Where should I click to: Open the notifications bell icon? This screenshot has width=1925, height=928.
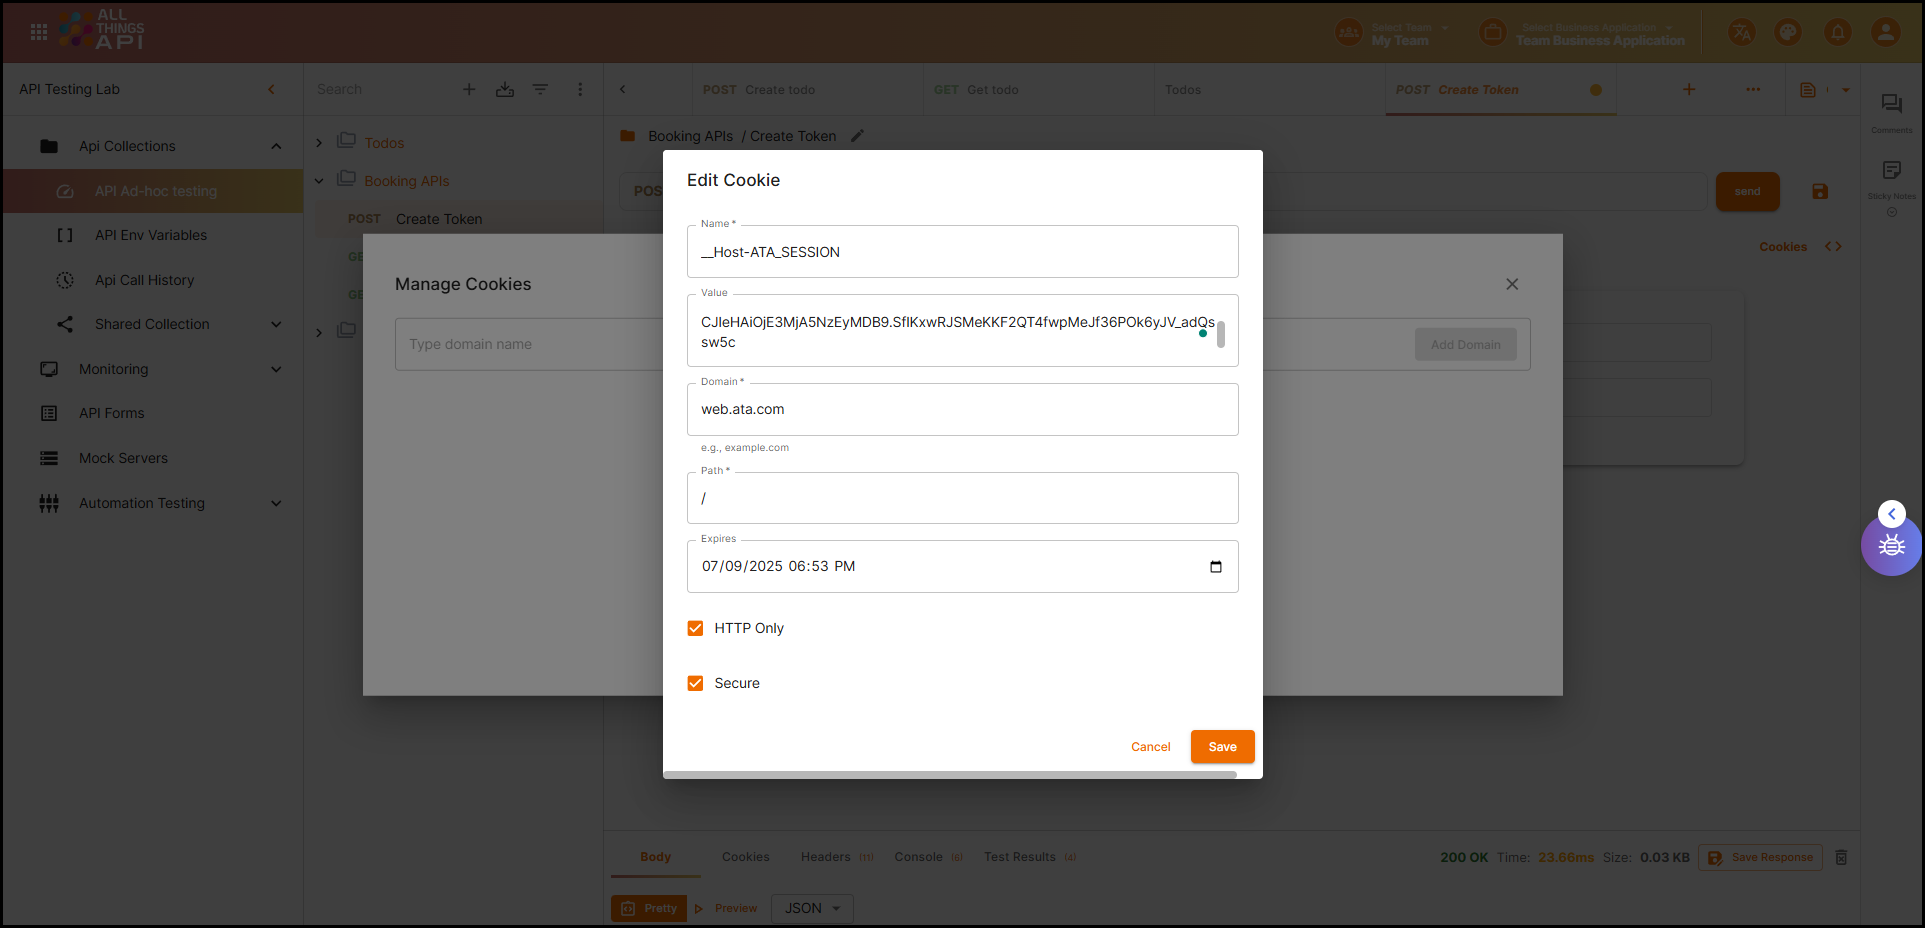click(x=1837, y=32)
